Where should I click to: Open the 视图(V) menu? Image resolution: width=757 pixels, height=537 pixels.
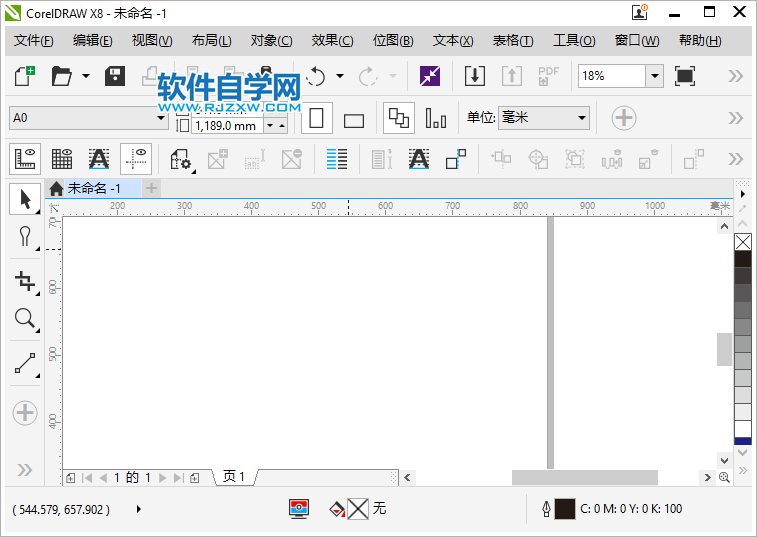tap(152, 41)
